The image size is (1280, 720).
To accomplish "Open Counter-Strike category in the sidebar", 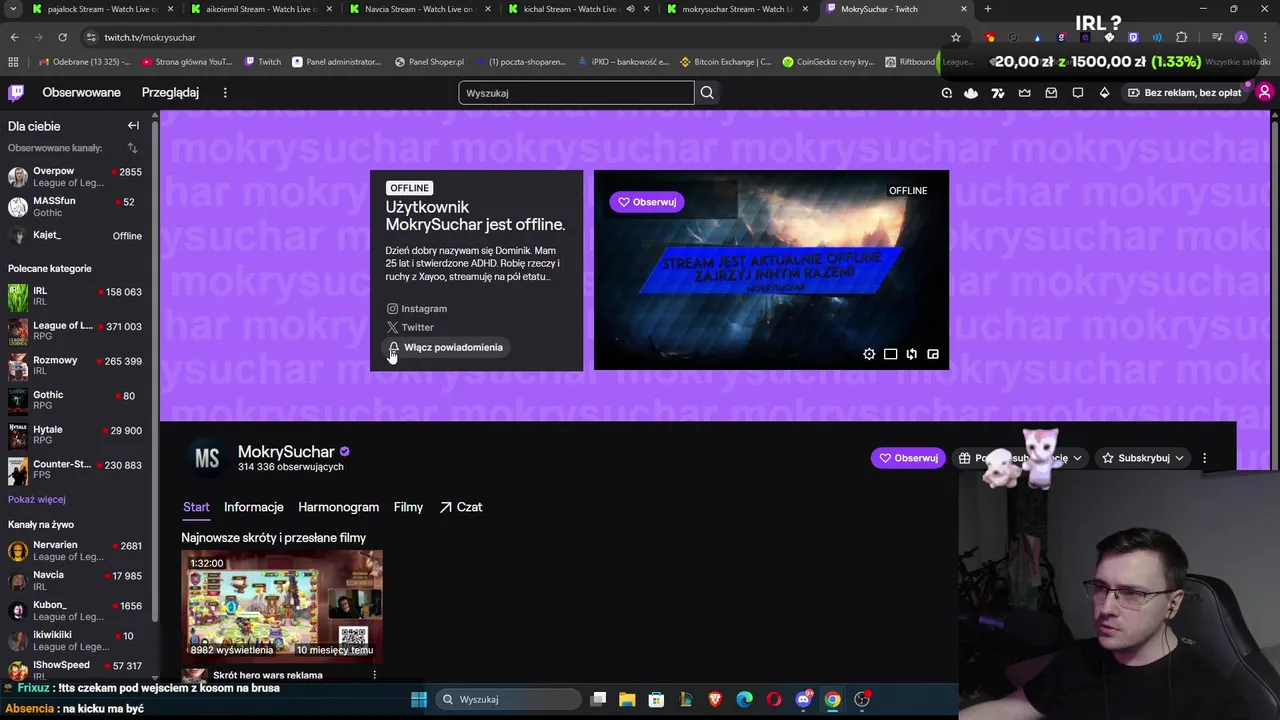I will (76, 470).
